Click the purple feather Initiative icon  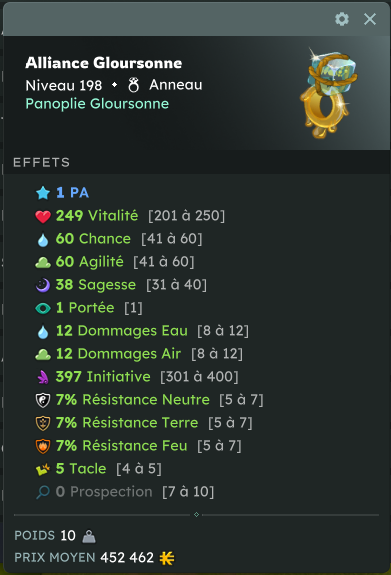tap(43, 377)
